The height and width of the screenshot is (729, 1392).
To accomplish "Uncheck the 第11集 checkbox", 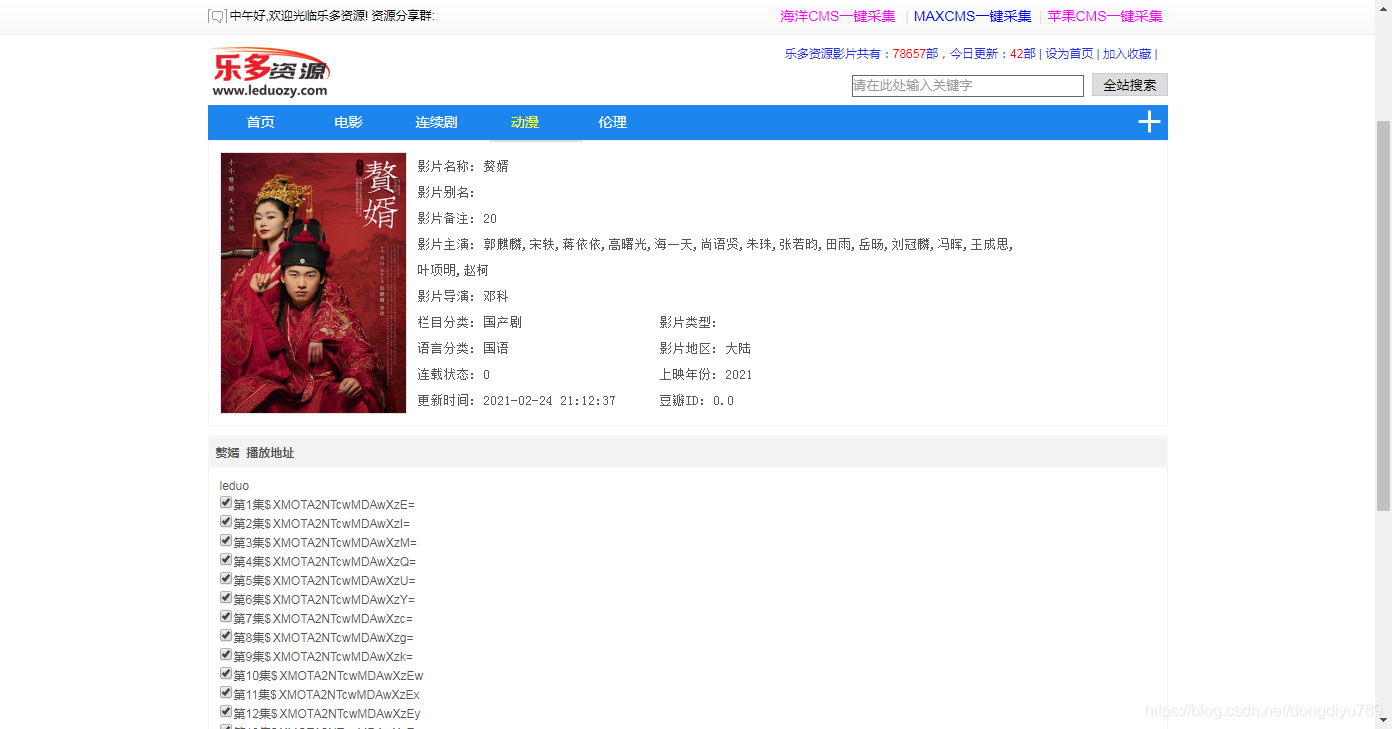I will (226, 693).
